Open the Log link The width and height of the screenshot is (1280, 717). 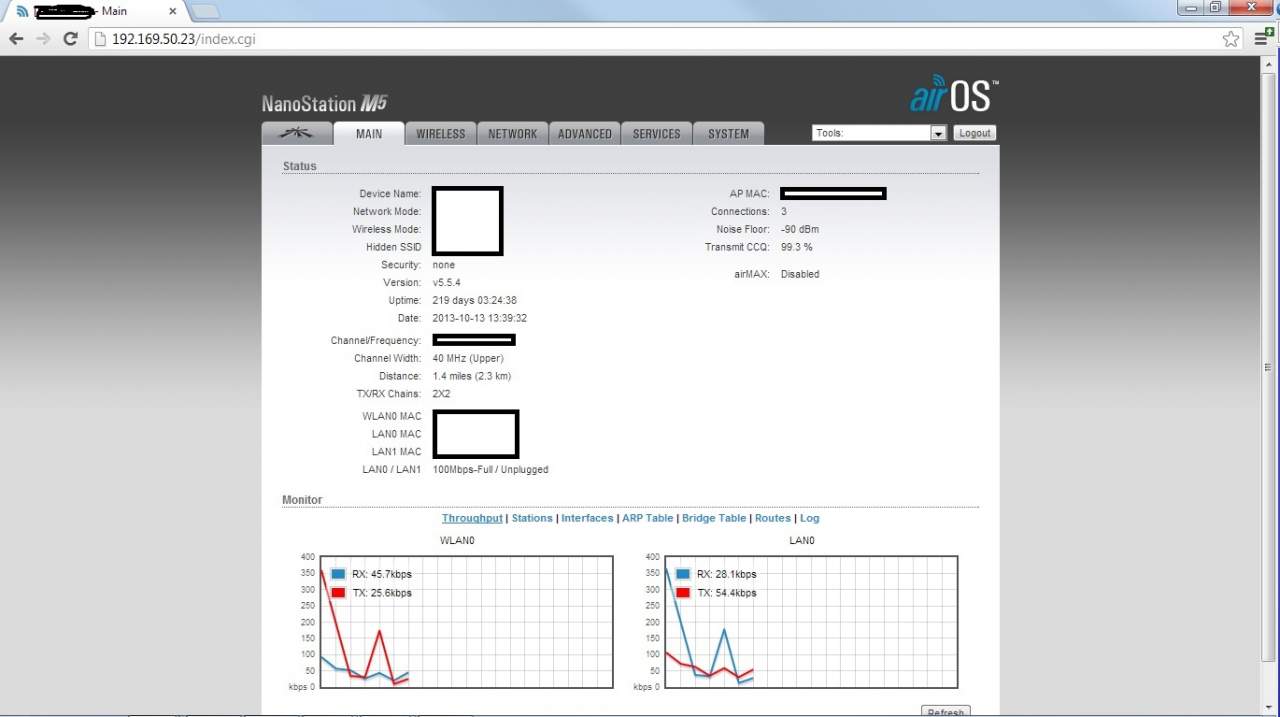pyautogui.click(x=809, y=518)
